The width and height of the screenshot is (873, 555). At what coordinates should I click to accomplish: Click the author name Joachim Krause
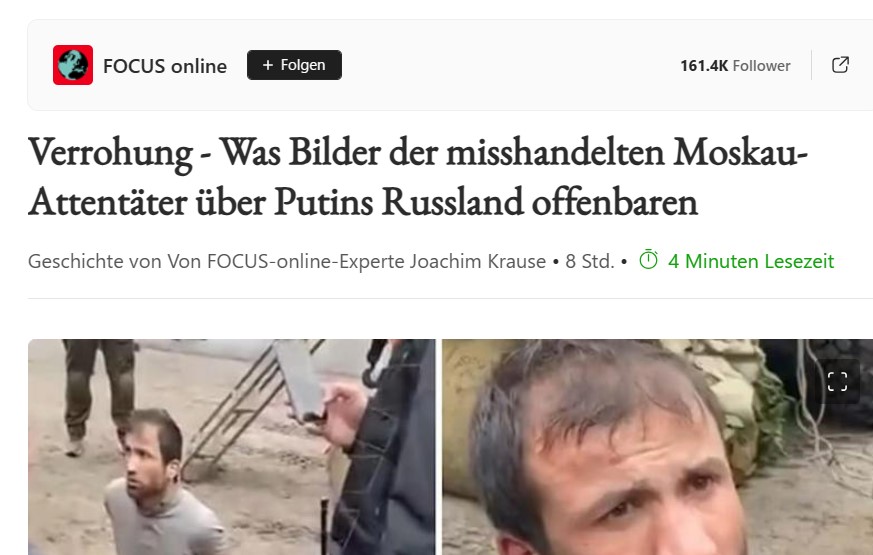[478, 261]
